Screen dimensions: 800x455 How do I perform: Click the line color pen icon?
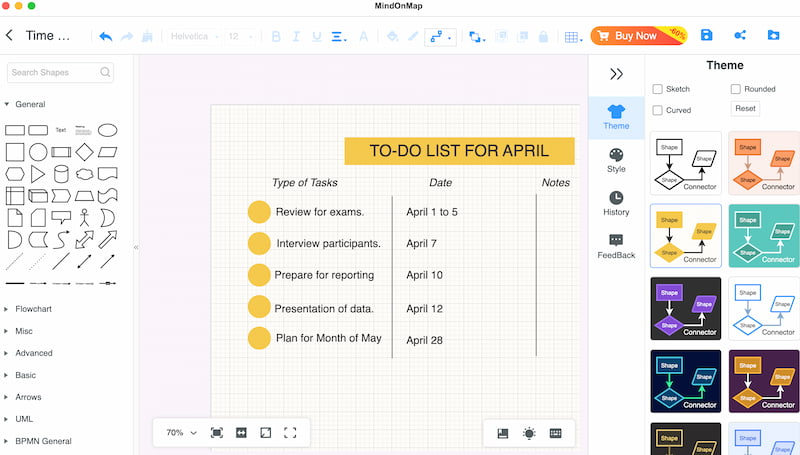point(413,36)
